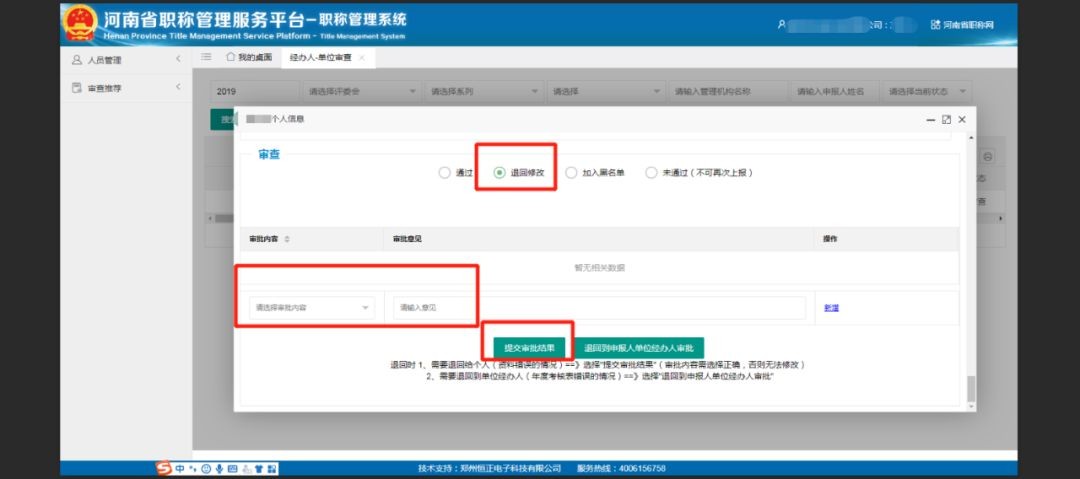Choose the 加入黑名单 radio option

(x=594, y=173)
